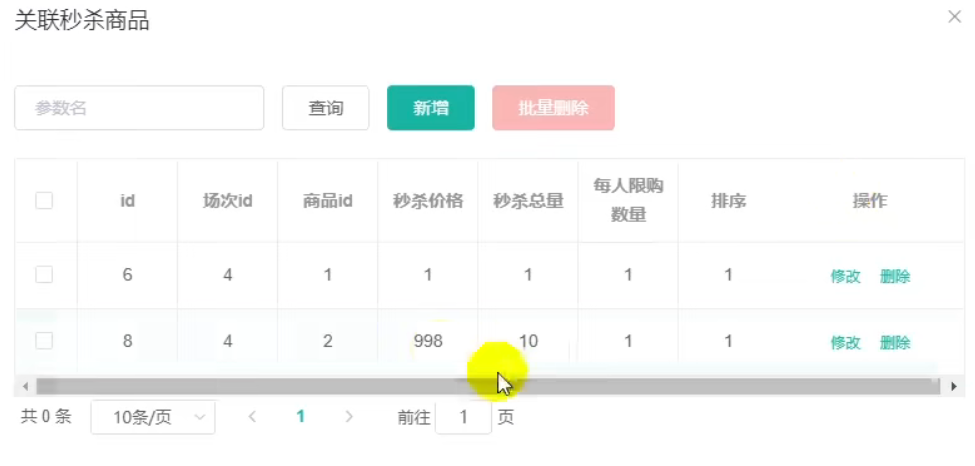The image size is (975, 466).
Task: Click horizontal scrollbar left arrow
Action: coord(24,386)
